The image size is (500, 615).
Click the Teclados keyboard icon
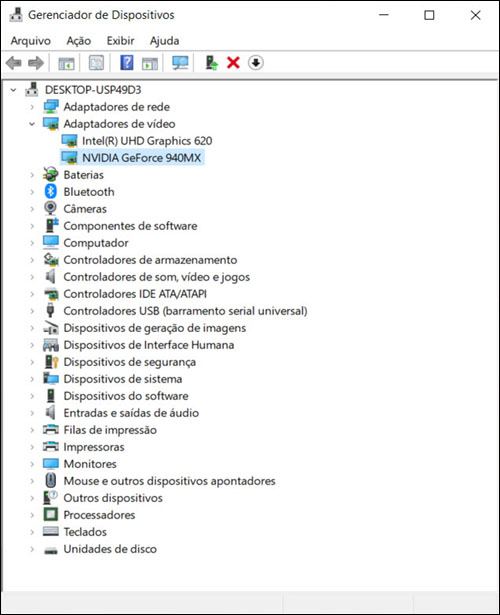point(51,531)
